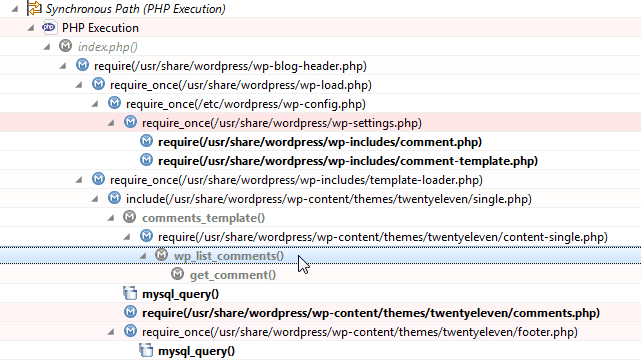Click the method icon beside footer.php require_once
This screenshot has width=641, height=361.
130,331
